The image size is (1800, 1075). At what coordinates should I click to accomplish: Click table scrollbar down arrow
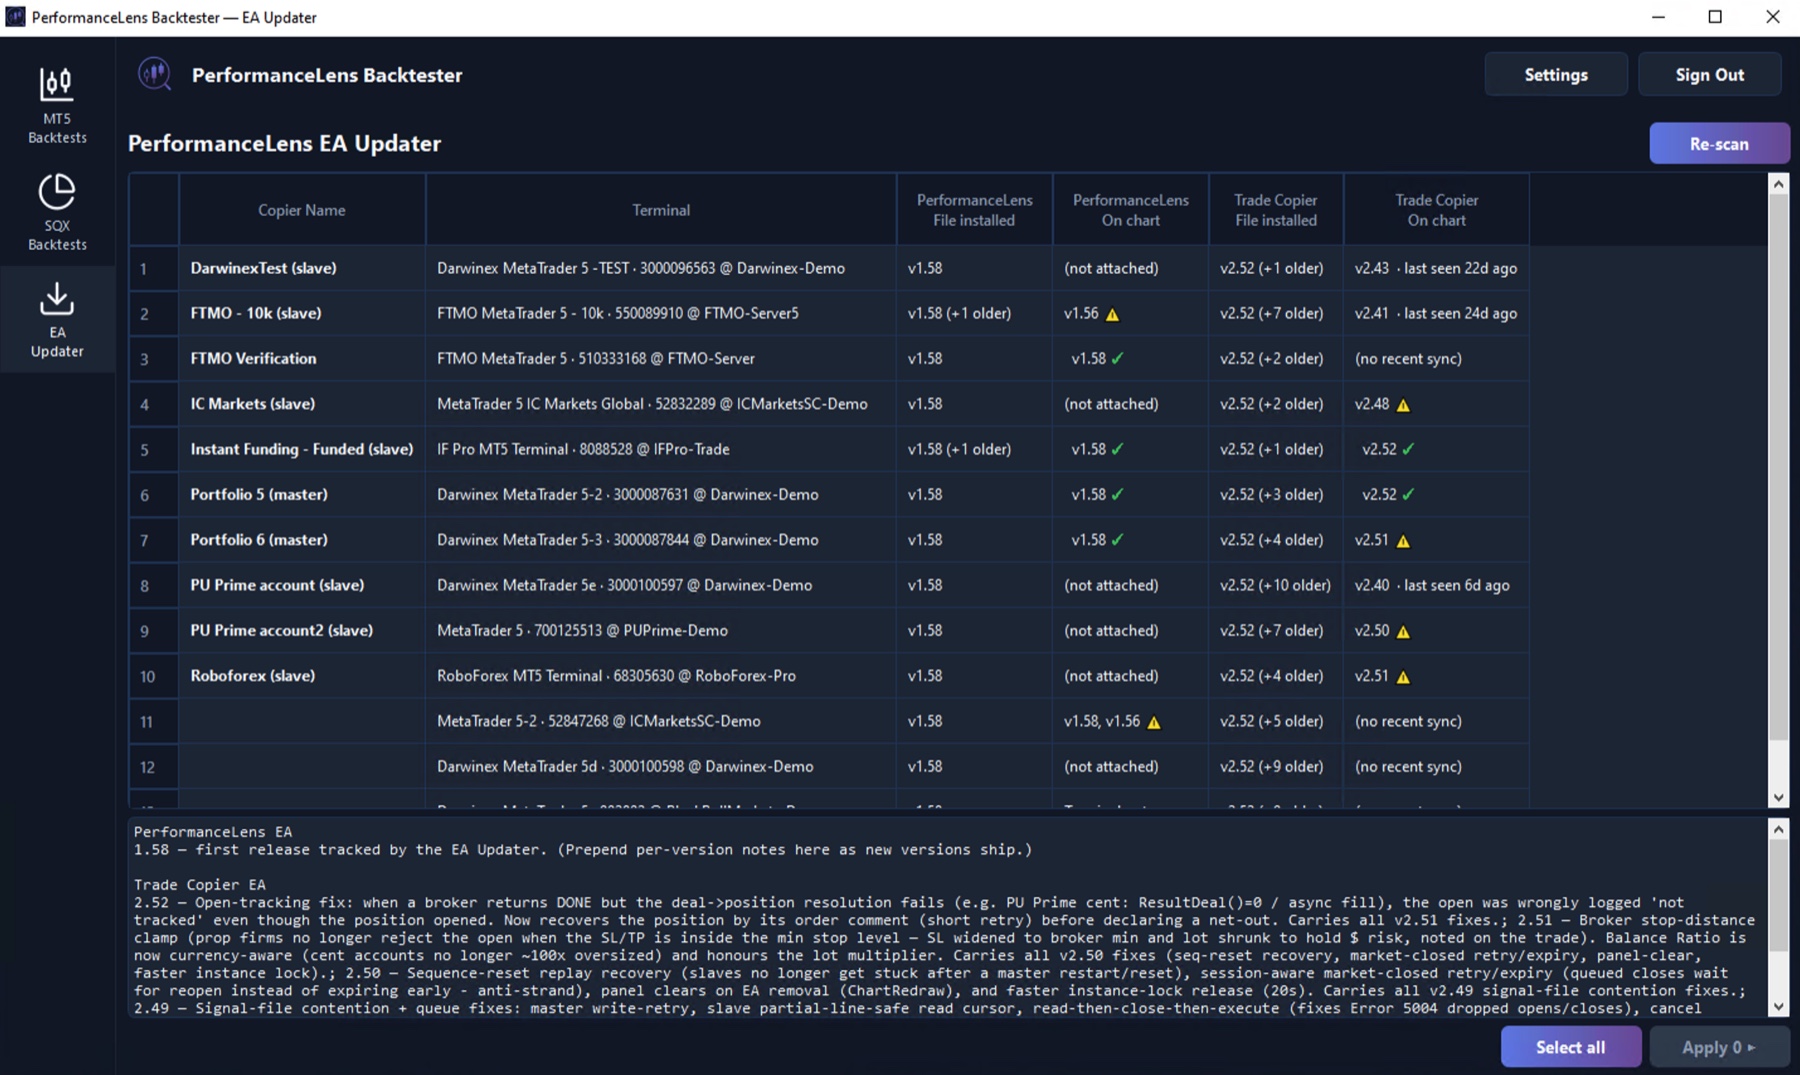[1778, 797]
